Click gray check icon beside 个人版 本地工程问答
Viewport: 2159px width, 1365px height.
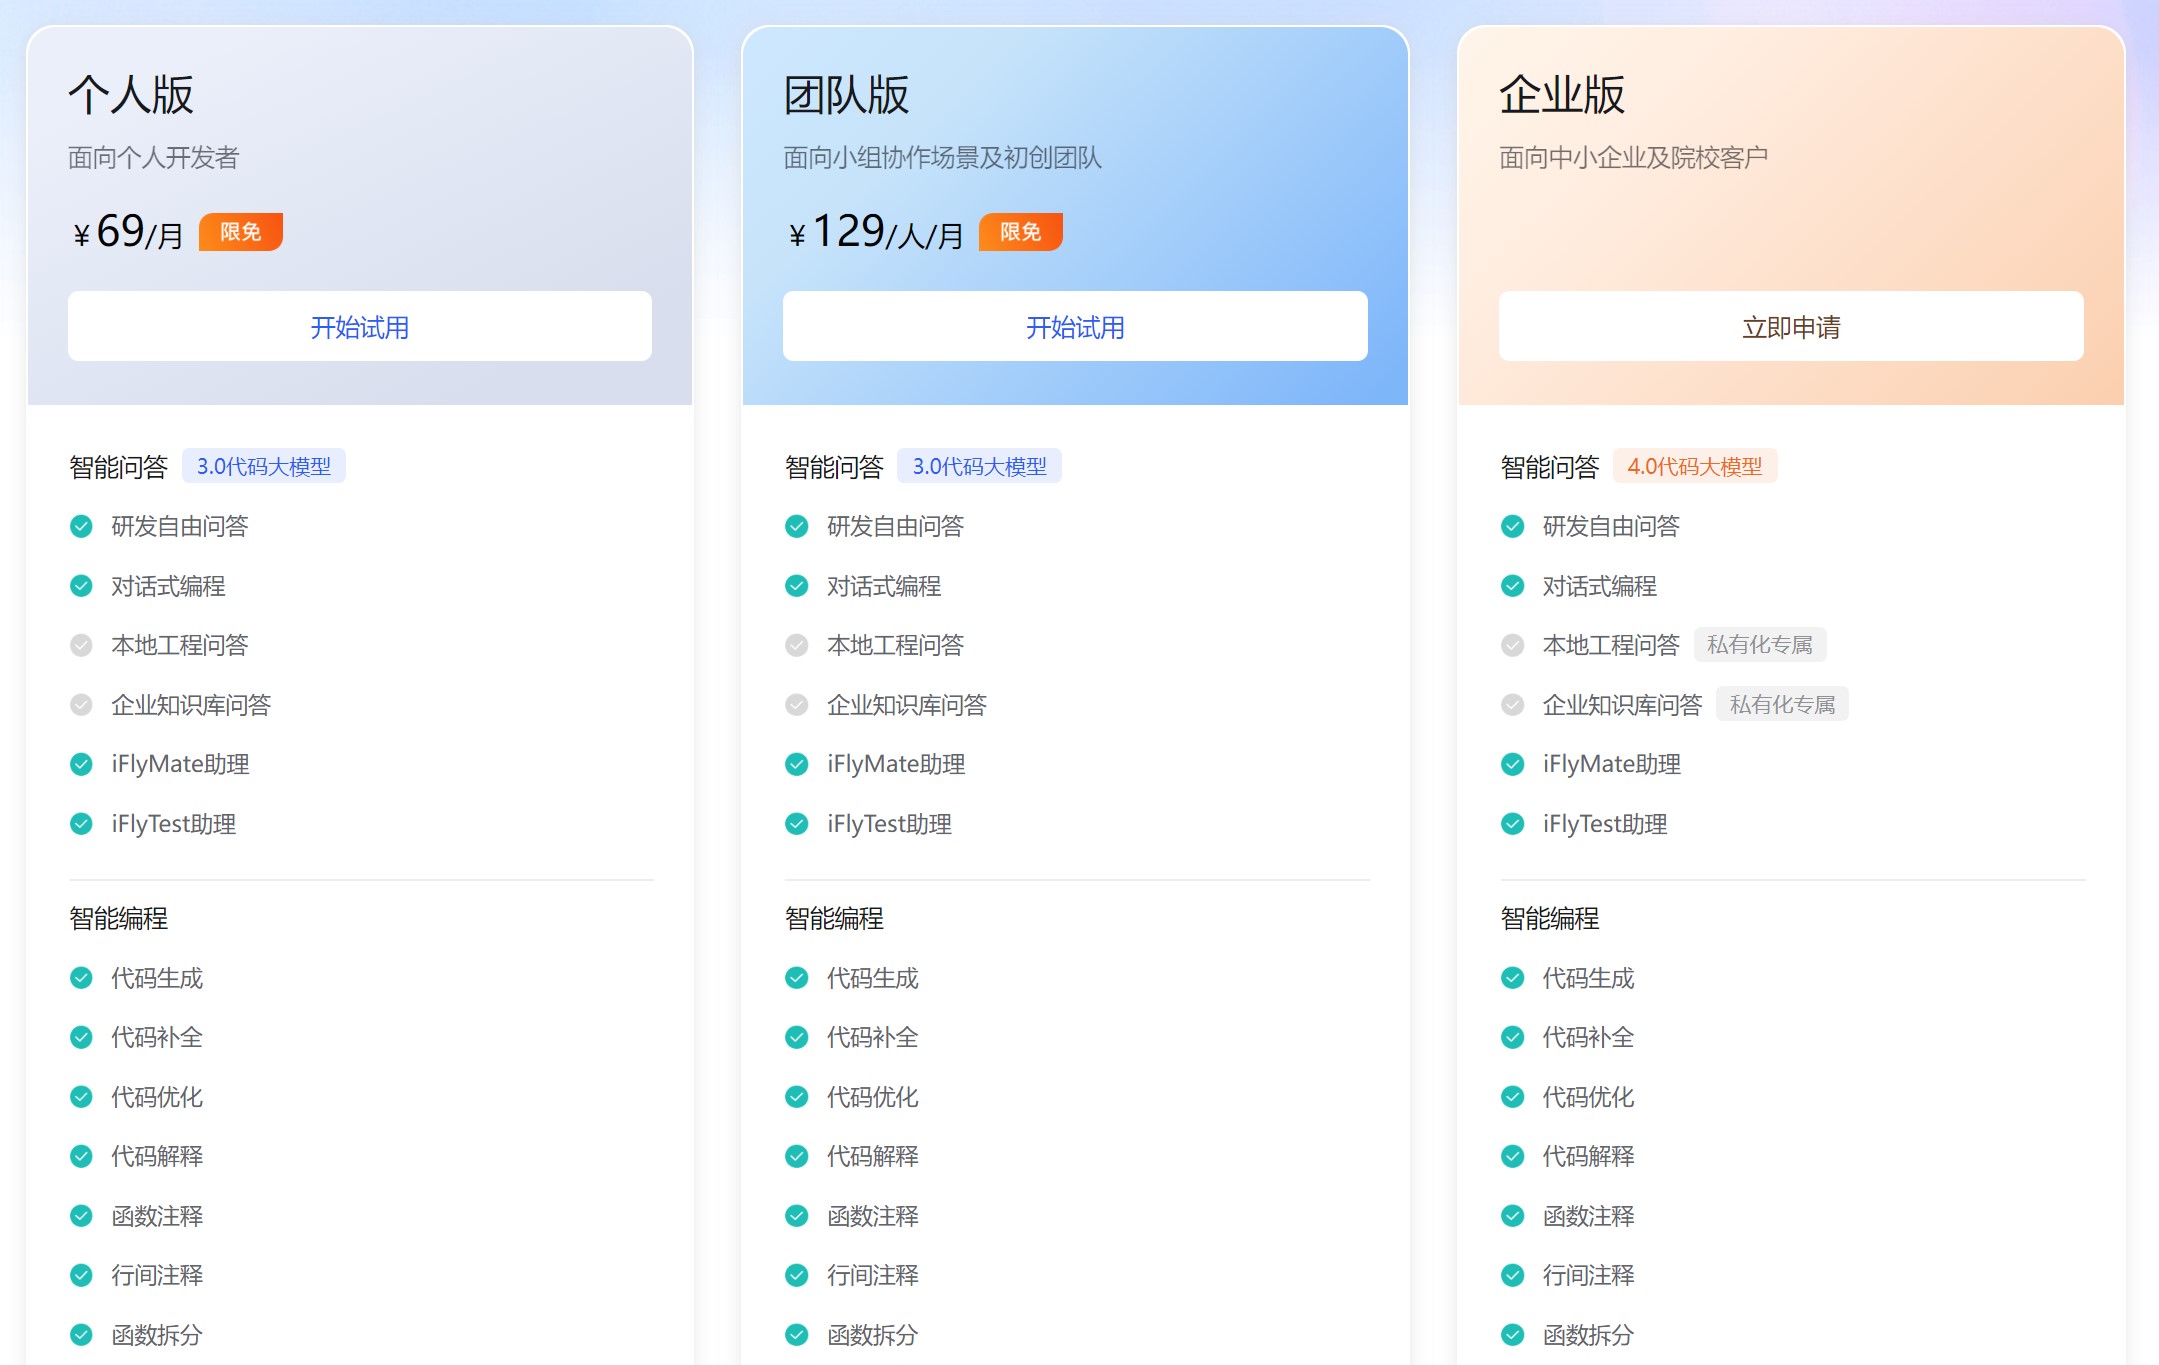81,645
